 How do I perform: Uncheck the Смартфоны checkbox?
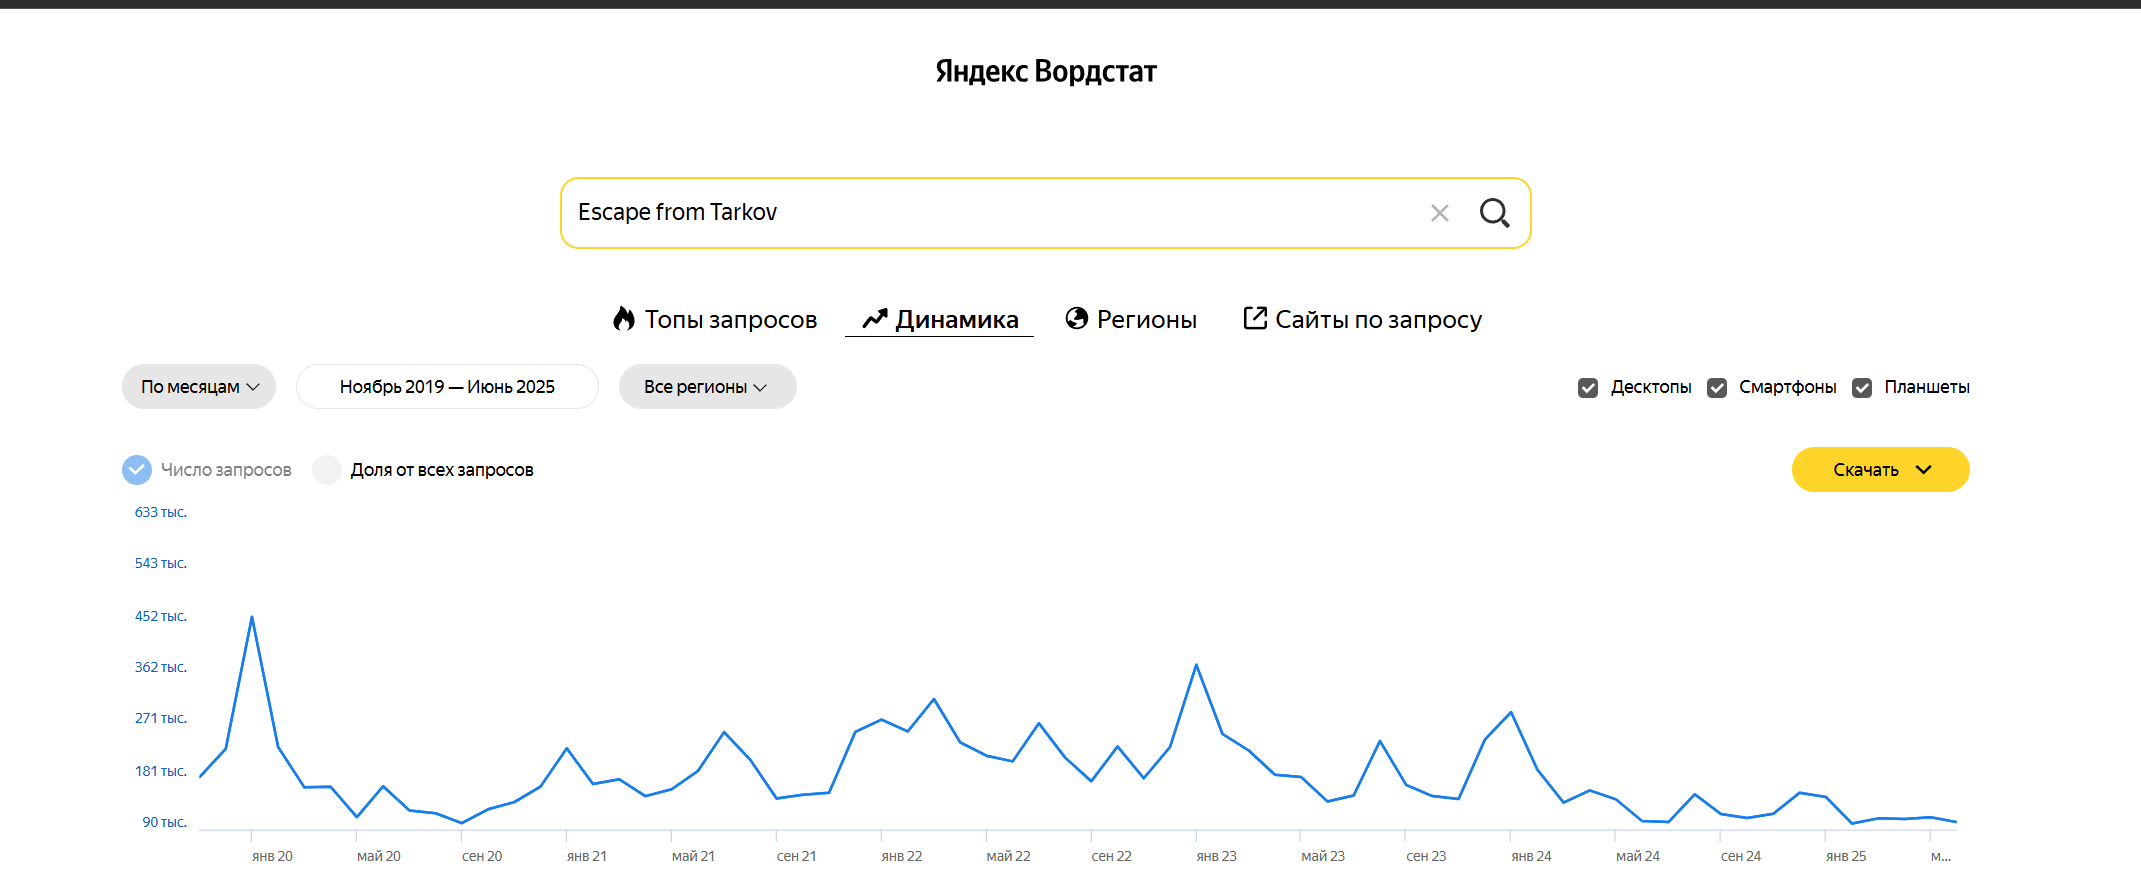(1717, 388)
